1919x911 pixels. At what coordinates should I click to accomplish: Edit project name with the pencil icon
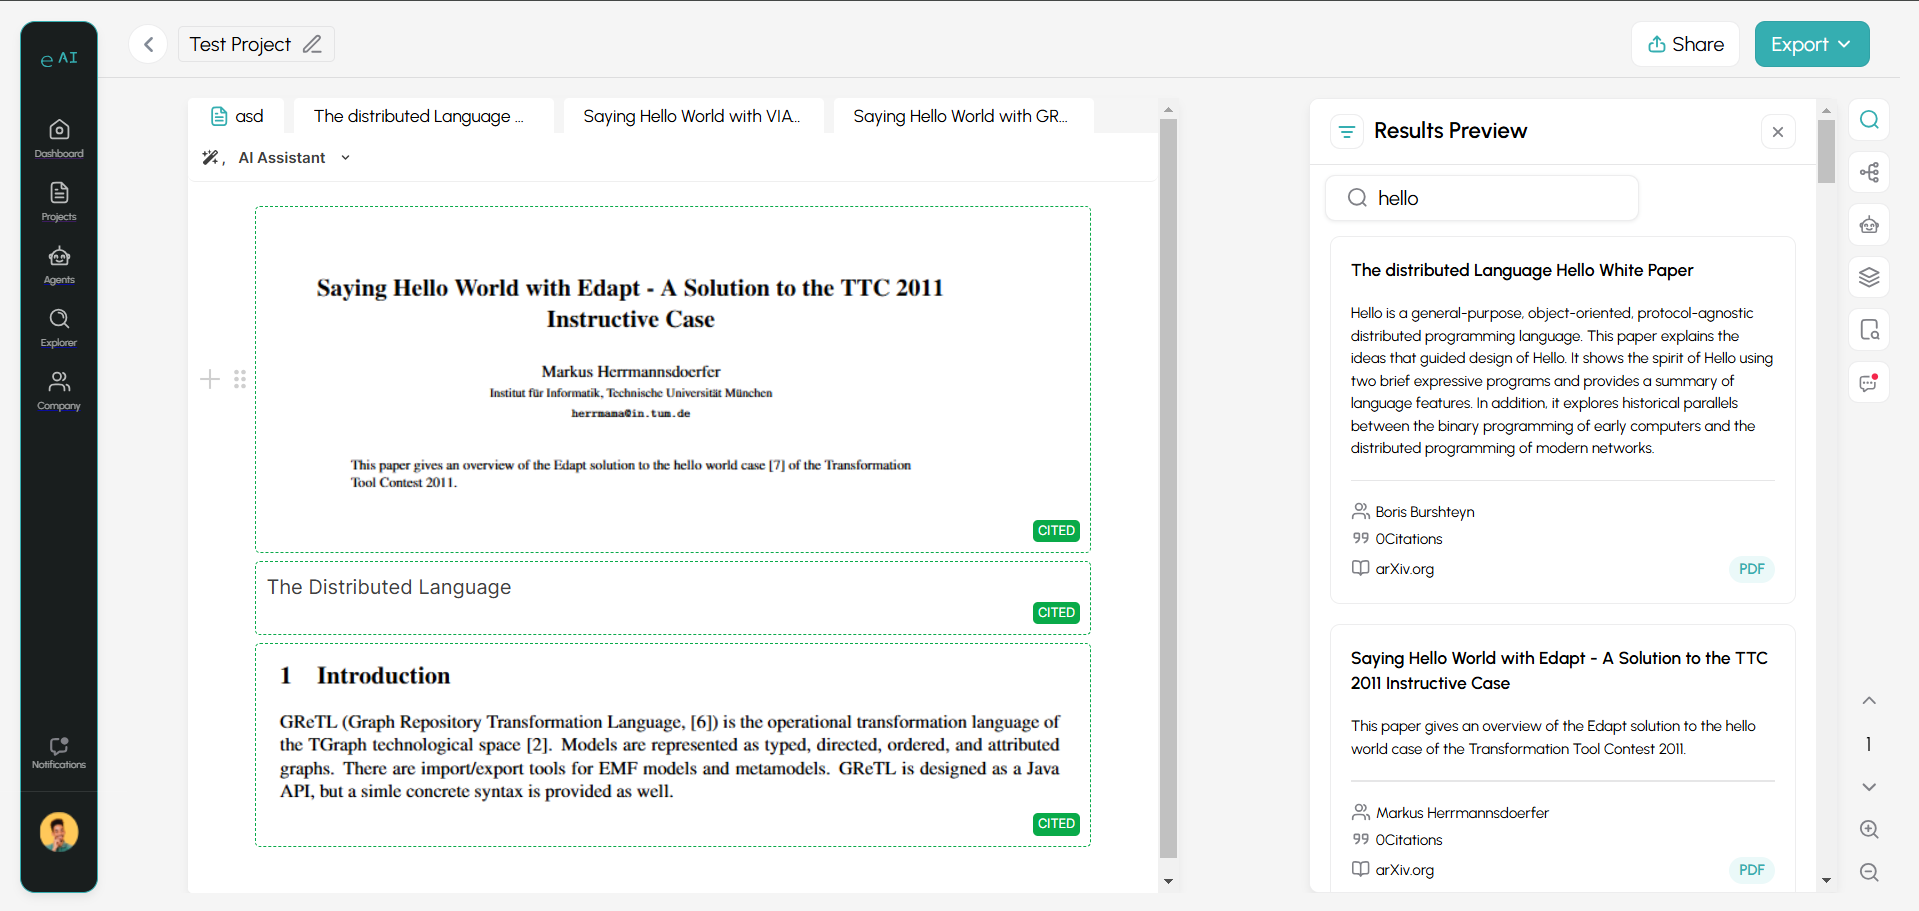click(312, 44)
